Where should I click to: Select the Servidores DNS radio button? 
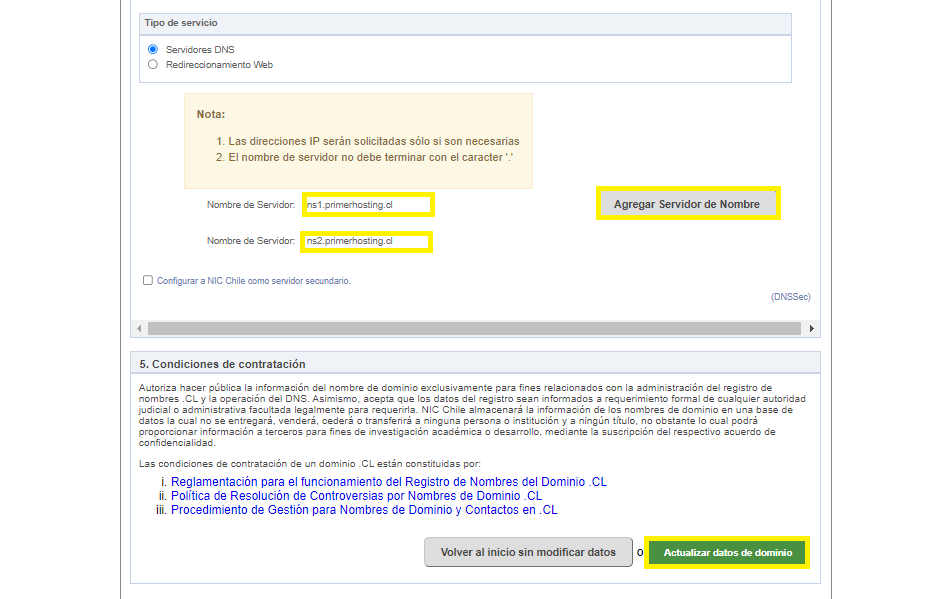pyautogui.click(x=153, y=49)
